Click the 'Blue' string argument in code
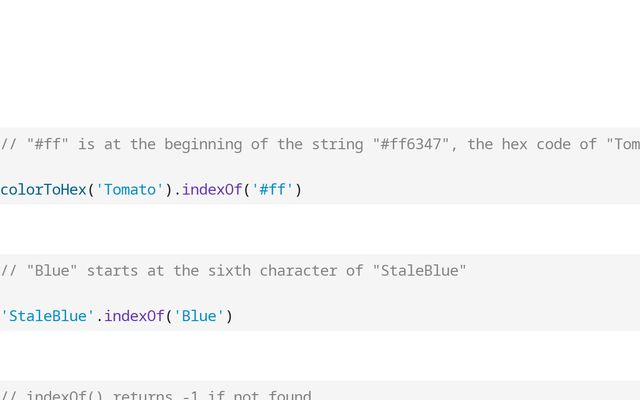 pyautogui.click(x=198, y=316)
